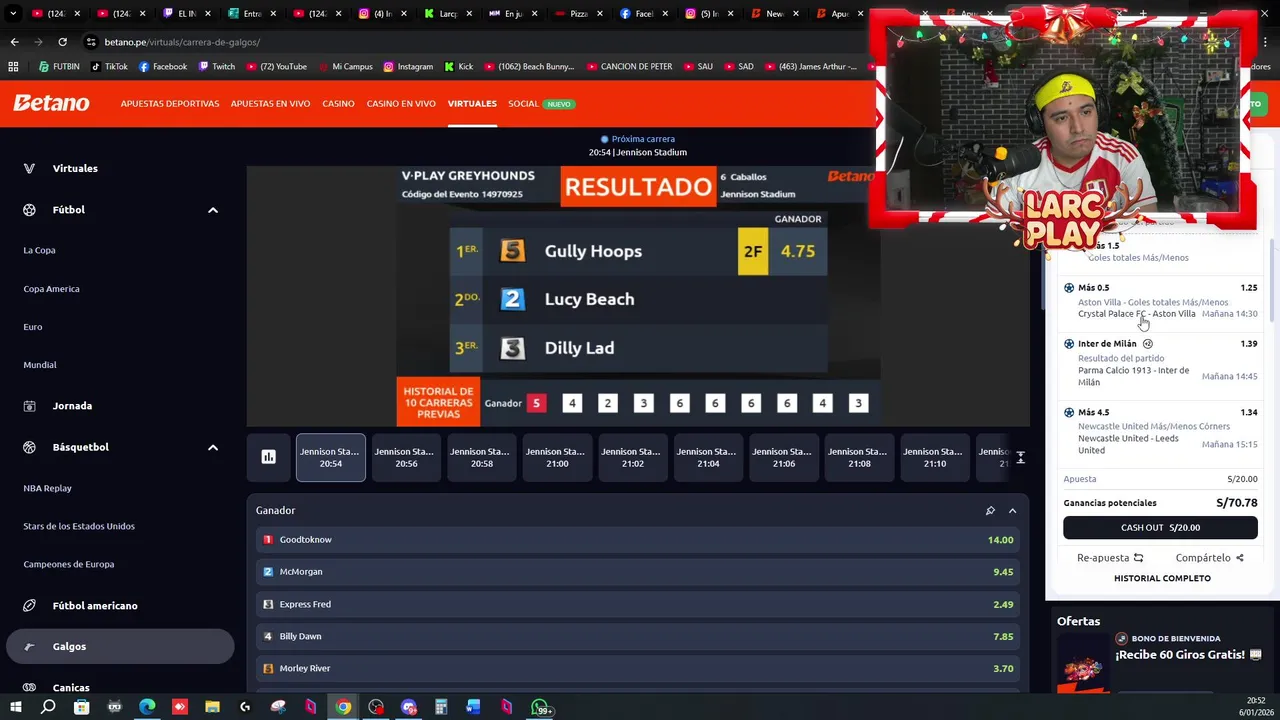Open Microsoft Word from the taskbar

point(473,707)
